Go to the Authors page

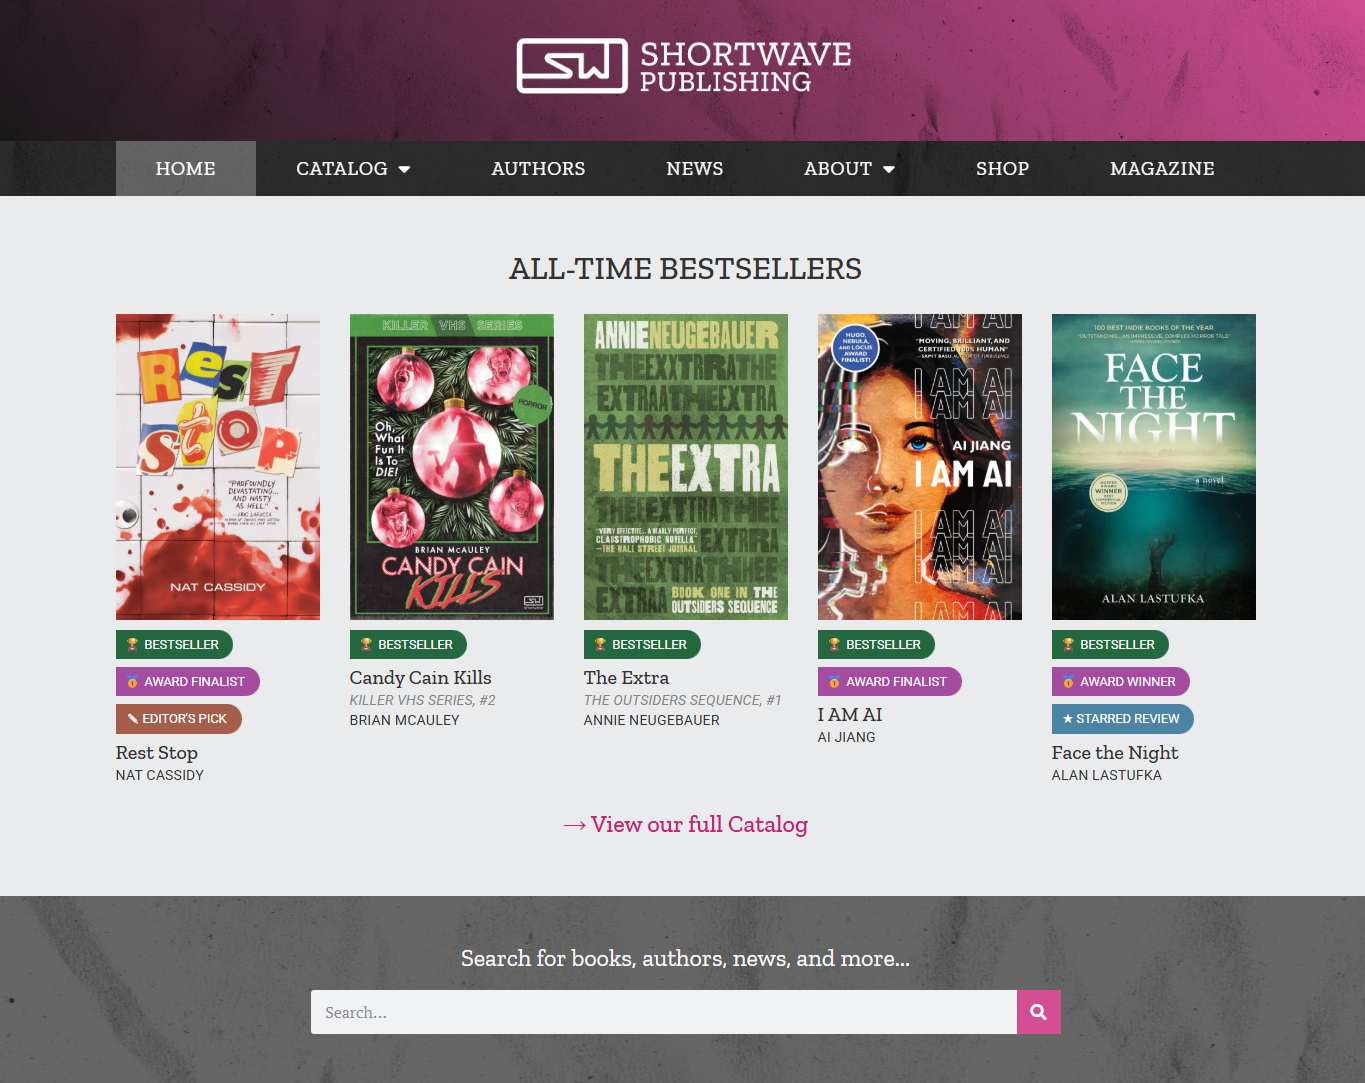[x=538, y=169]
